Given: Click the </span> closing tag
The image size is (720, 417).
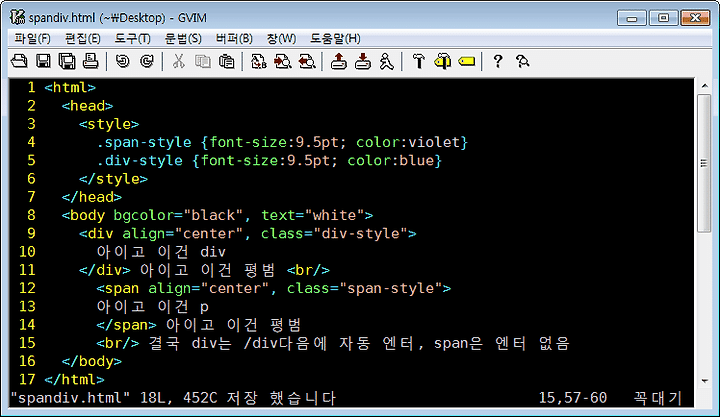Looking at the screenshot, I should (x=126, y=325).
